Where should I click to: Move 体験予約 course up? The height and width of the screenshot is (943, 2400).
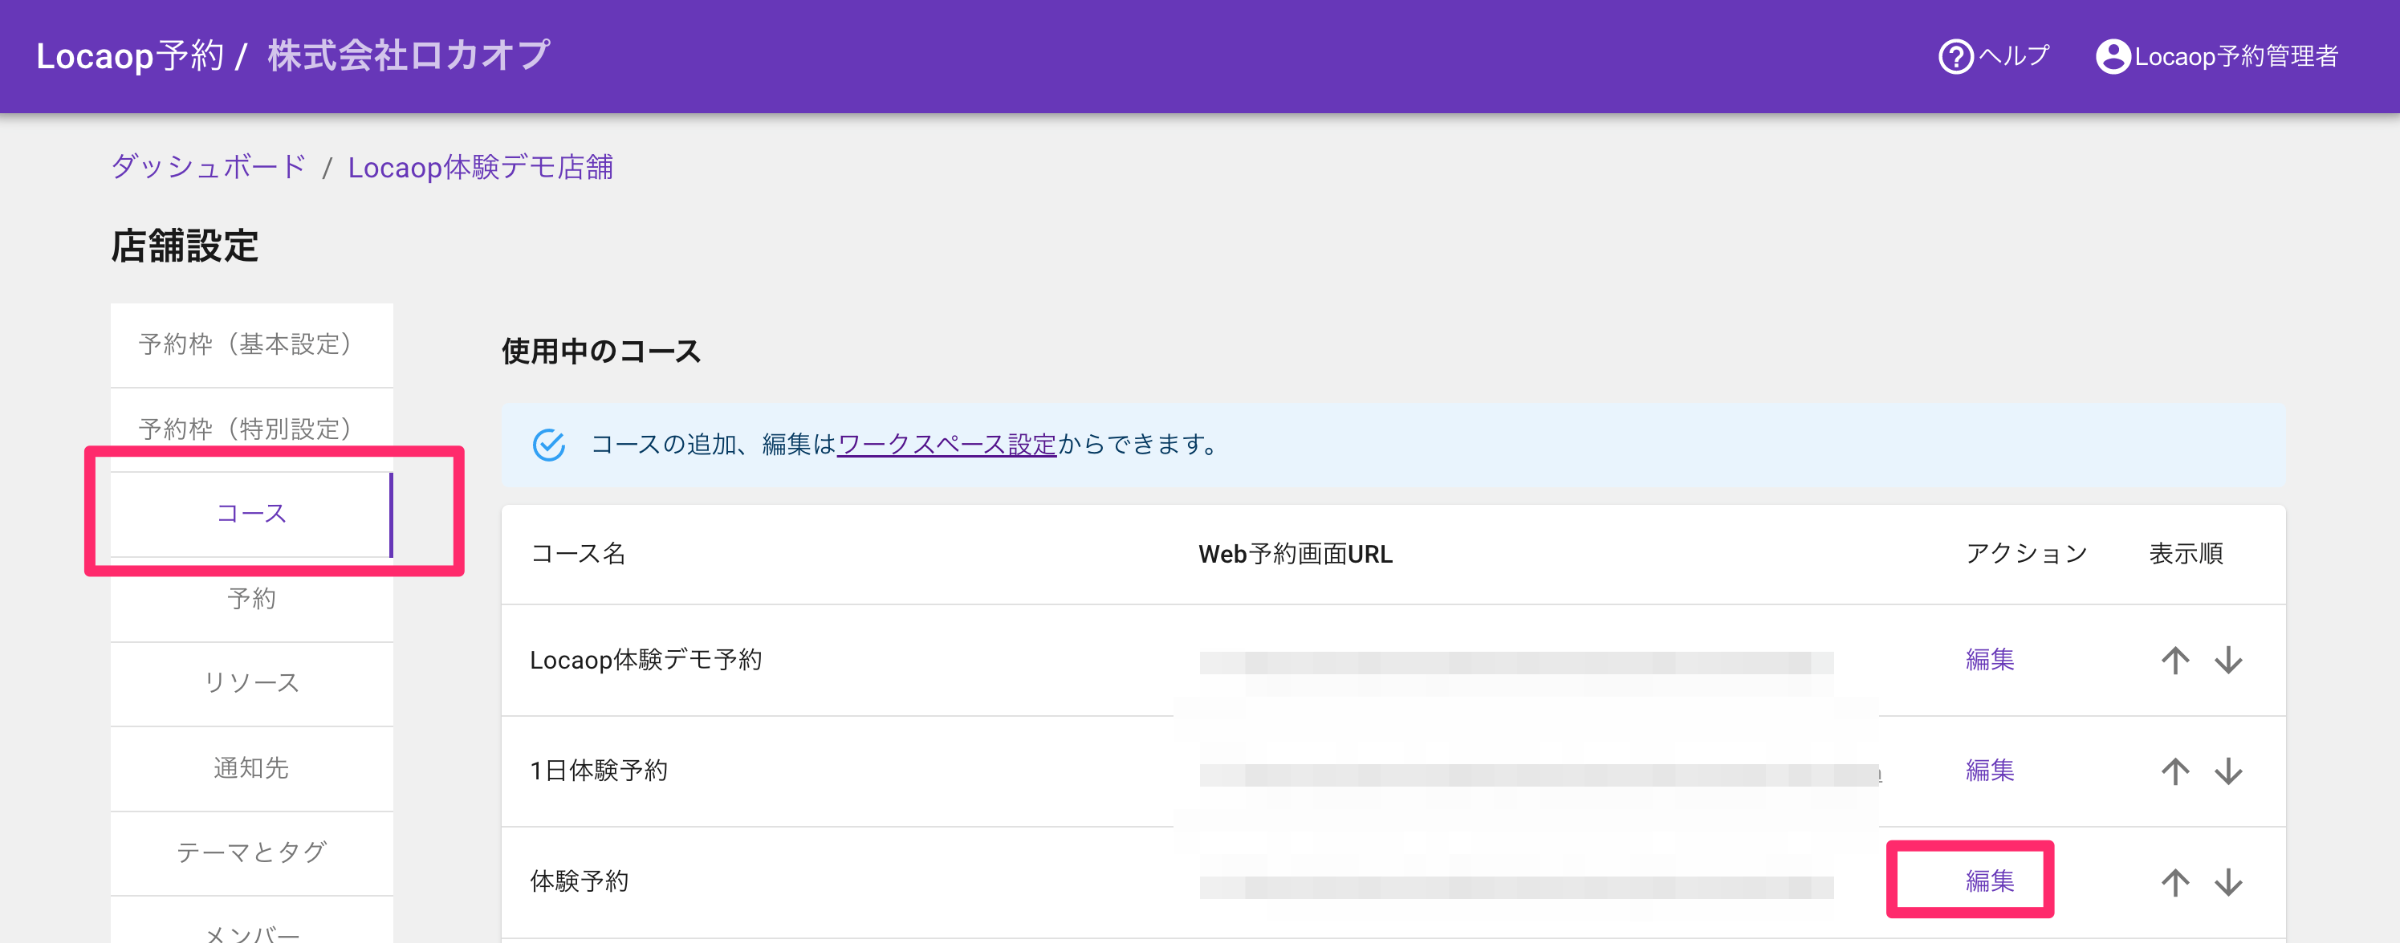point(2175,882)
